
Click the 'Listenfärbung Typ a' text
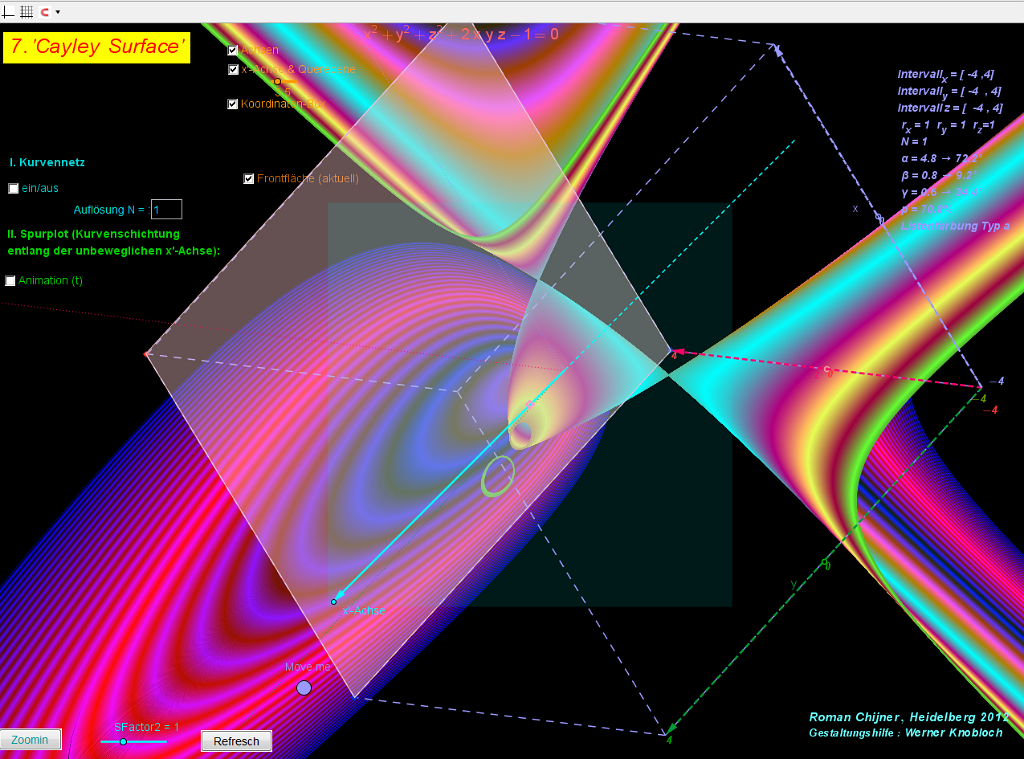(x=955, y=227)
